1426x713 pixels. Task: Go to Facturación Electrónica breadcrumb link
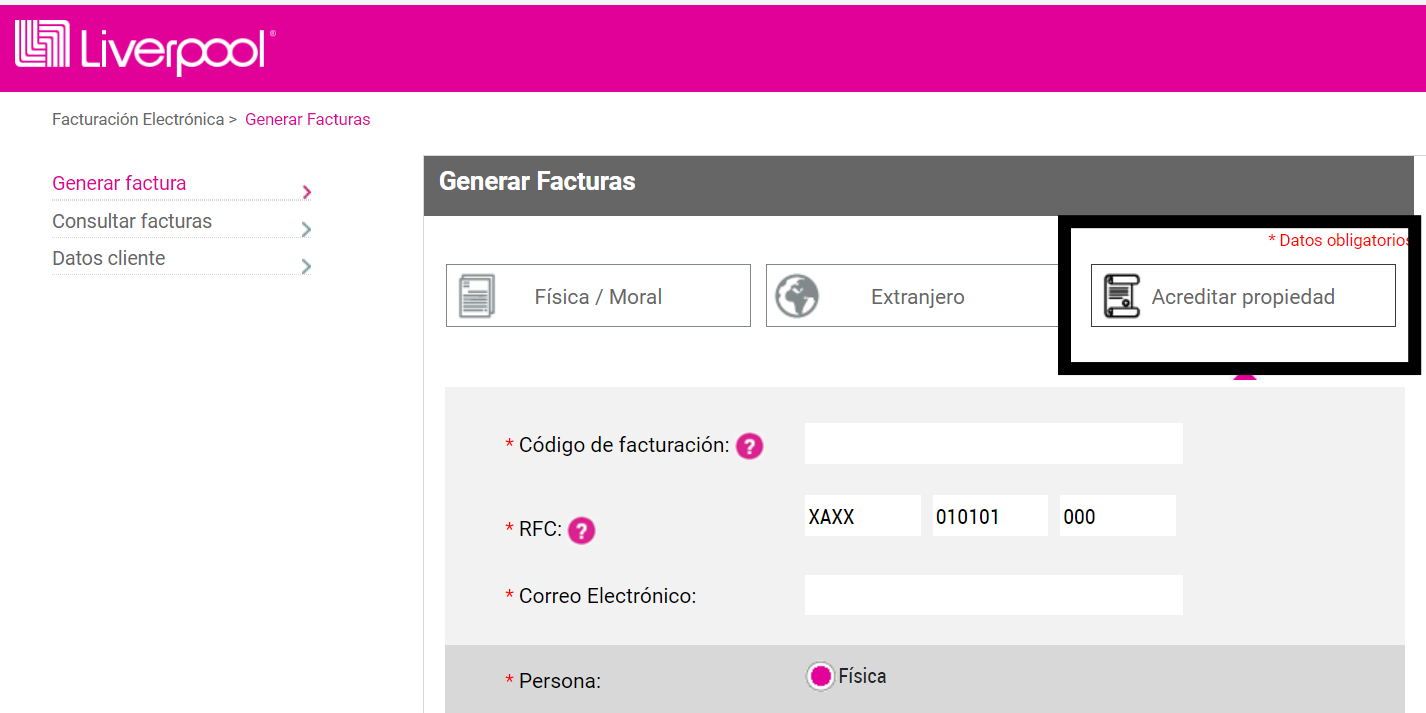click(x=138, y=119)
